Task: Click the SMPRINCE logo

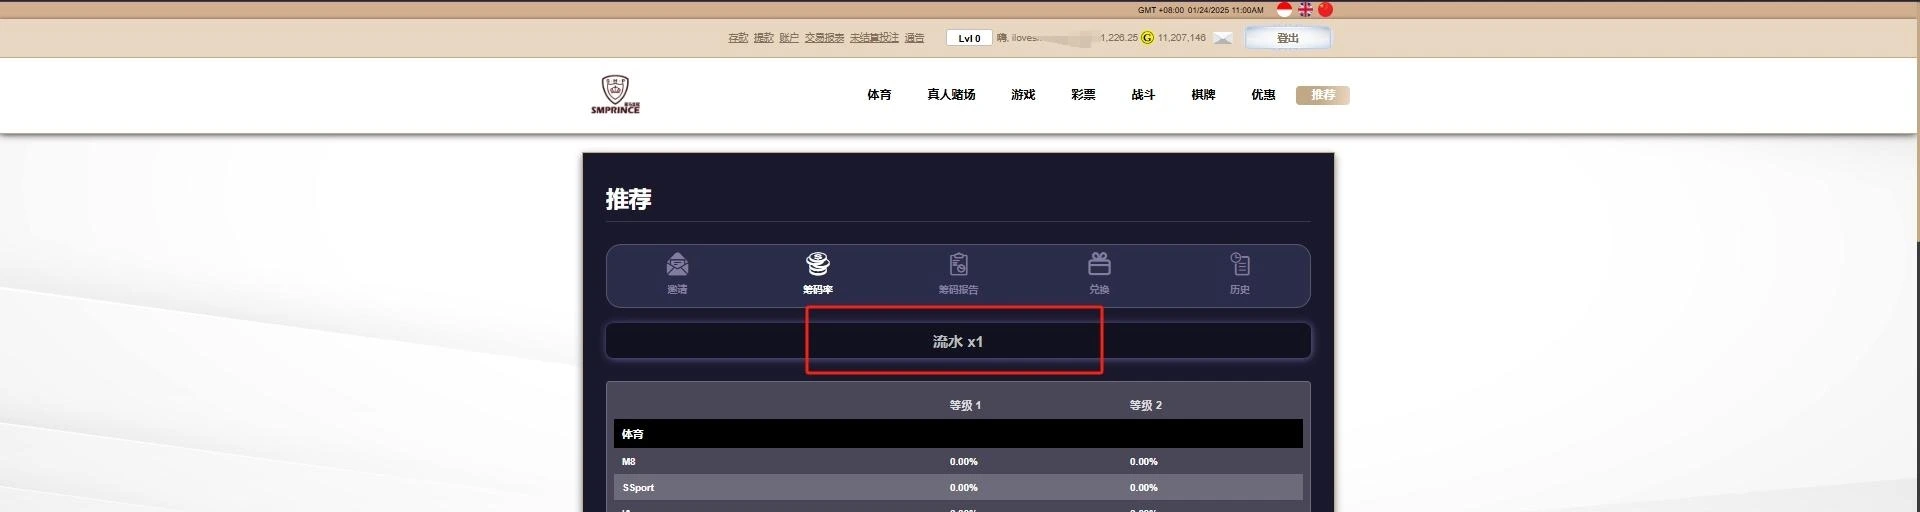Action: 615,95
